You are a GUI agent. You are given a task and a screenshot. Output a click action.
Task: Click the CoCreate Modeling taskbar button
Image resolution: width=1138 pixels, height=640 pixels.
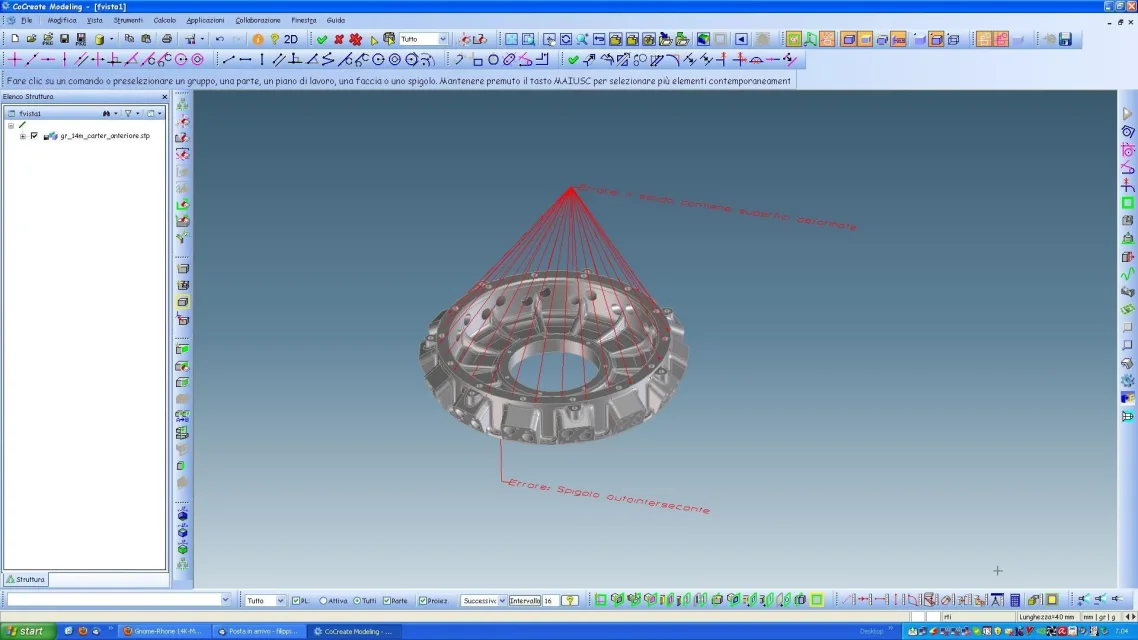tap(353, 631)
